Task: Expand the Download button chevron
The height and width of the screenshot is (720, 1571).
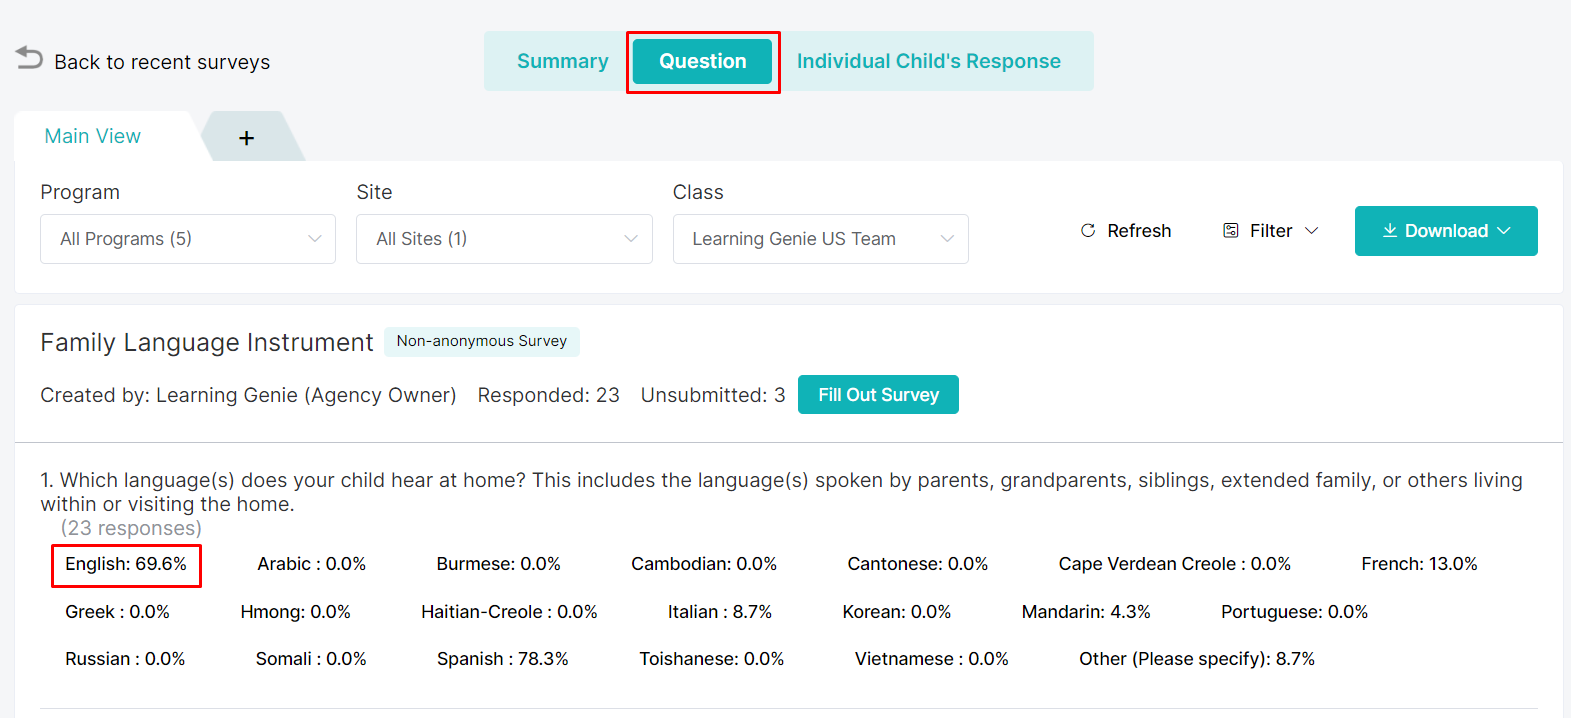Action: click(x=1504, y=231)
